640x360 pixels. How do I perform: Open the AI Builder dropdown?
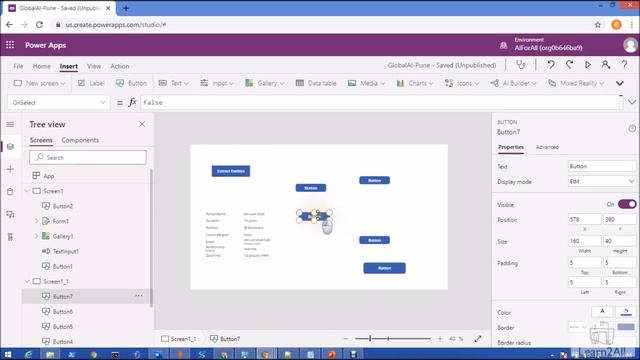pyautogui.click(x=513, y=83)
